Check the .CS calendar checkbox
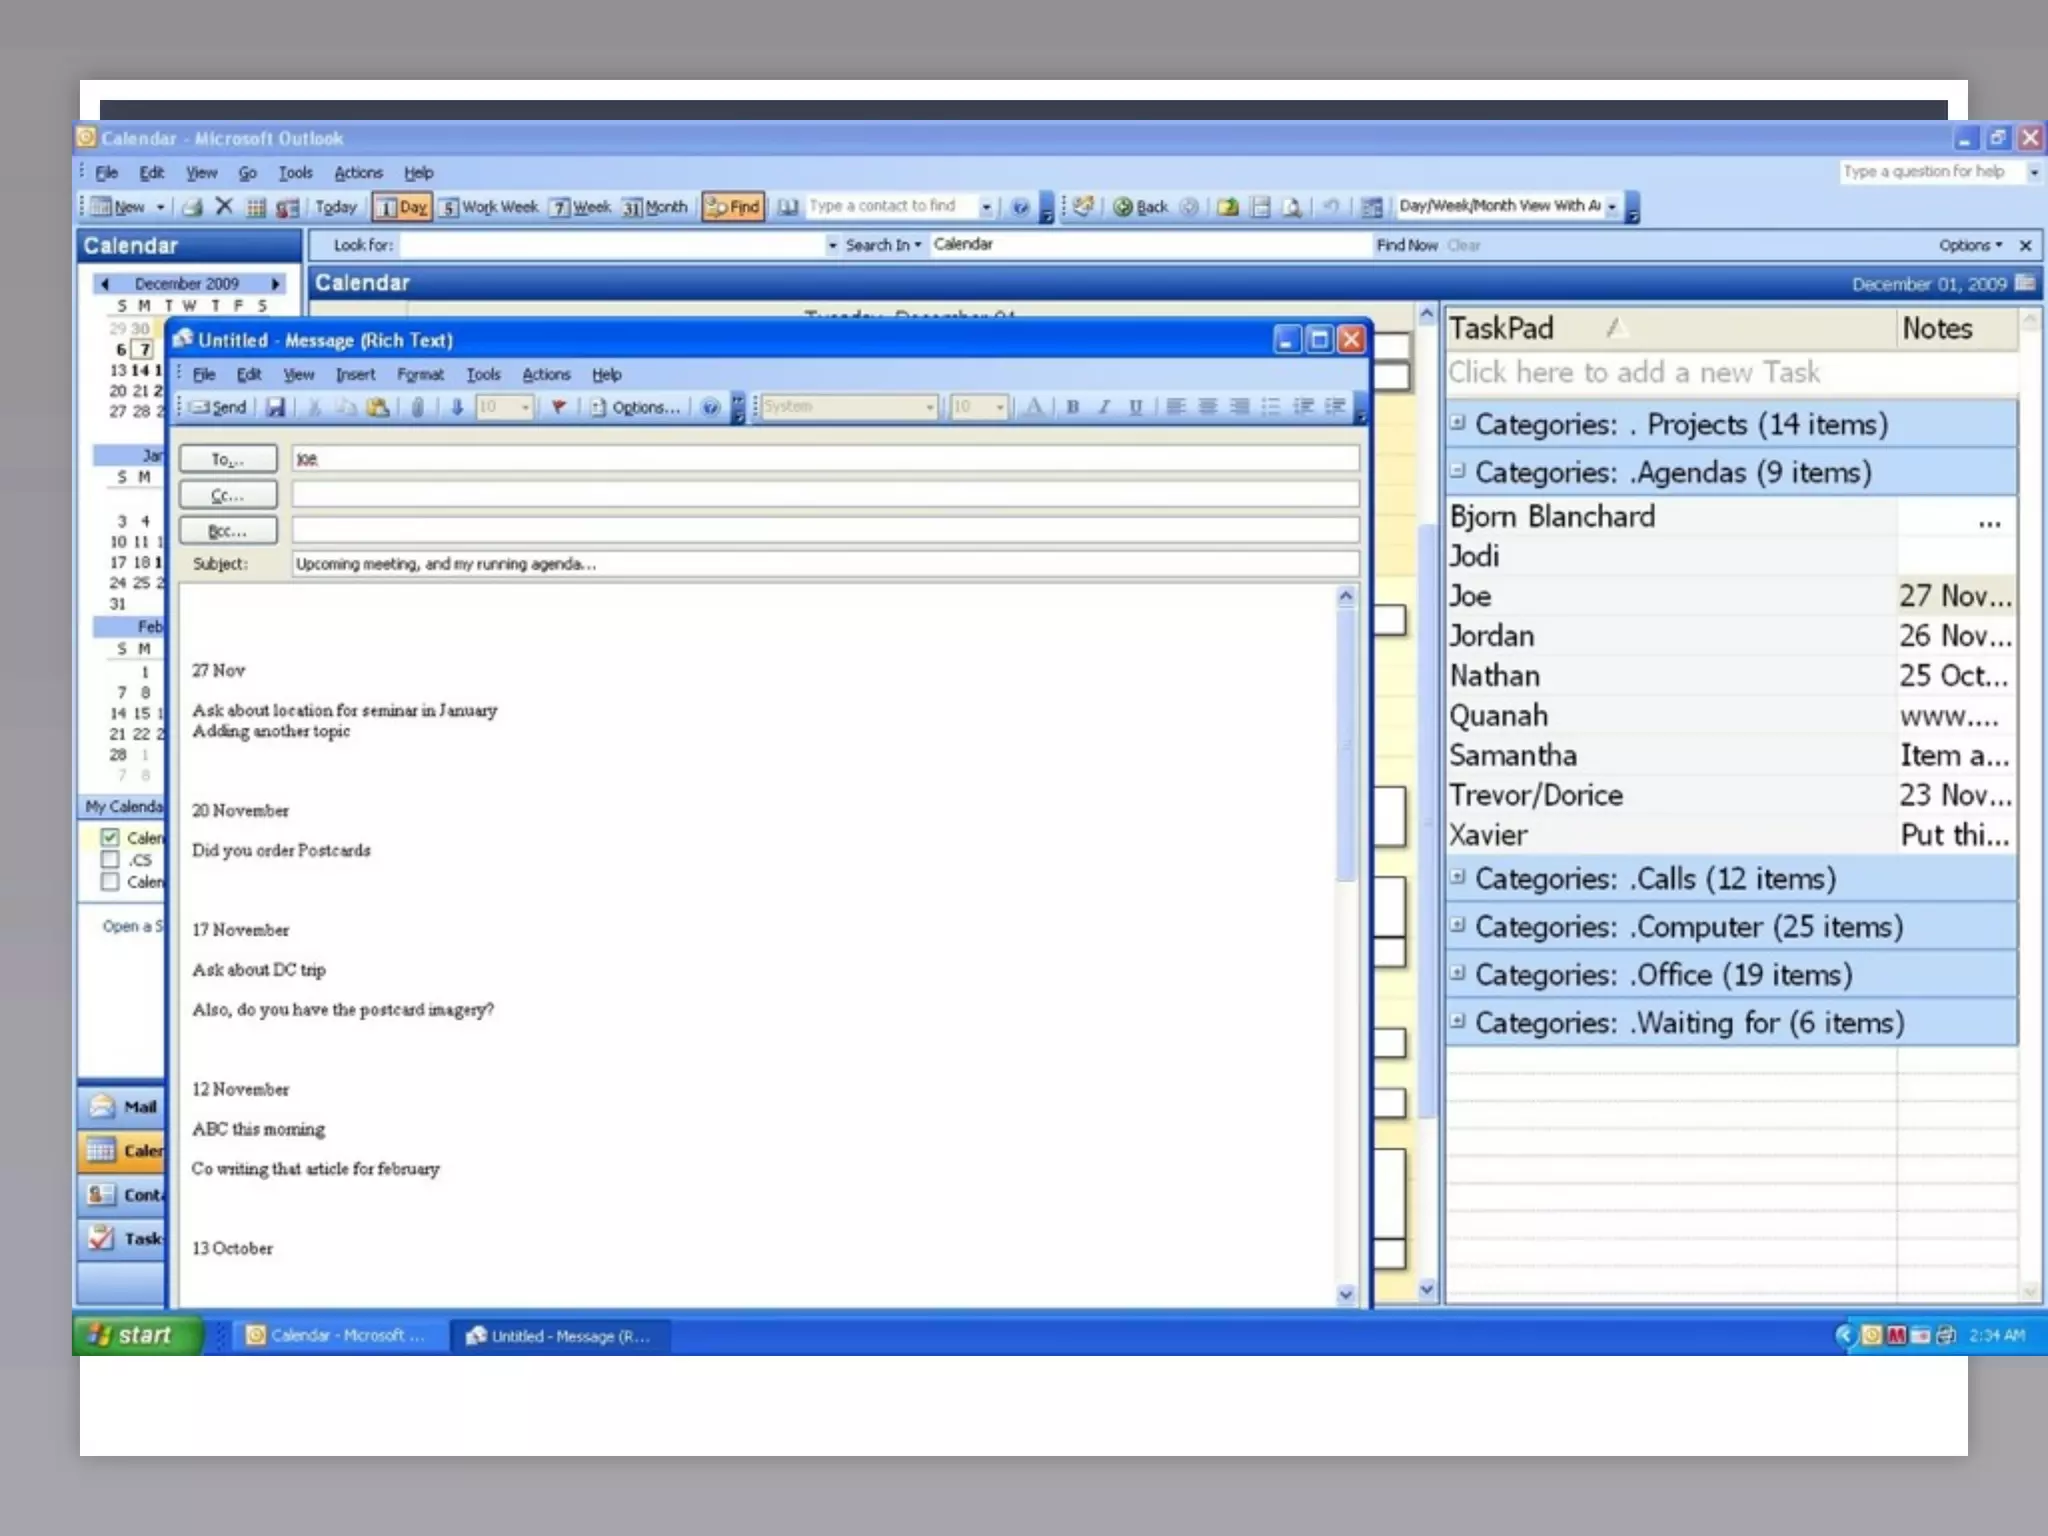The height and width of the screenshot is (1536, 2048). [x=110, y=859]
